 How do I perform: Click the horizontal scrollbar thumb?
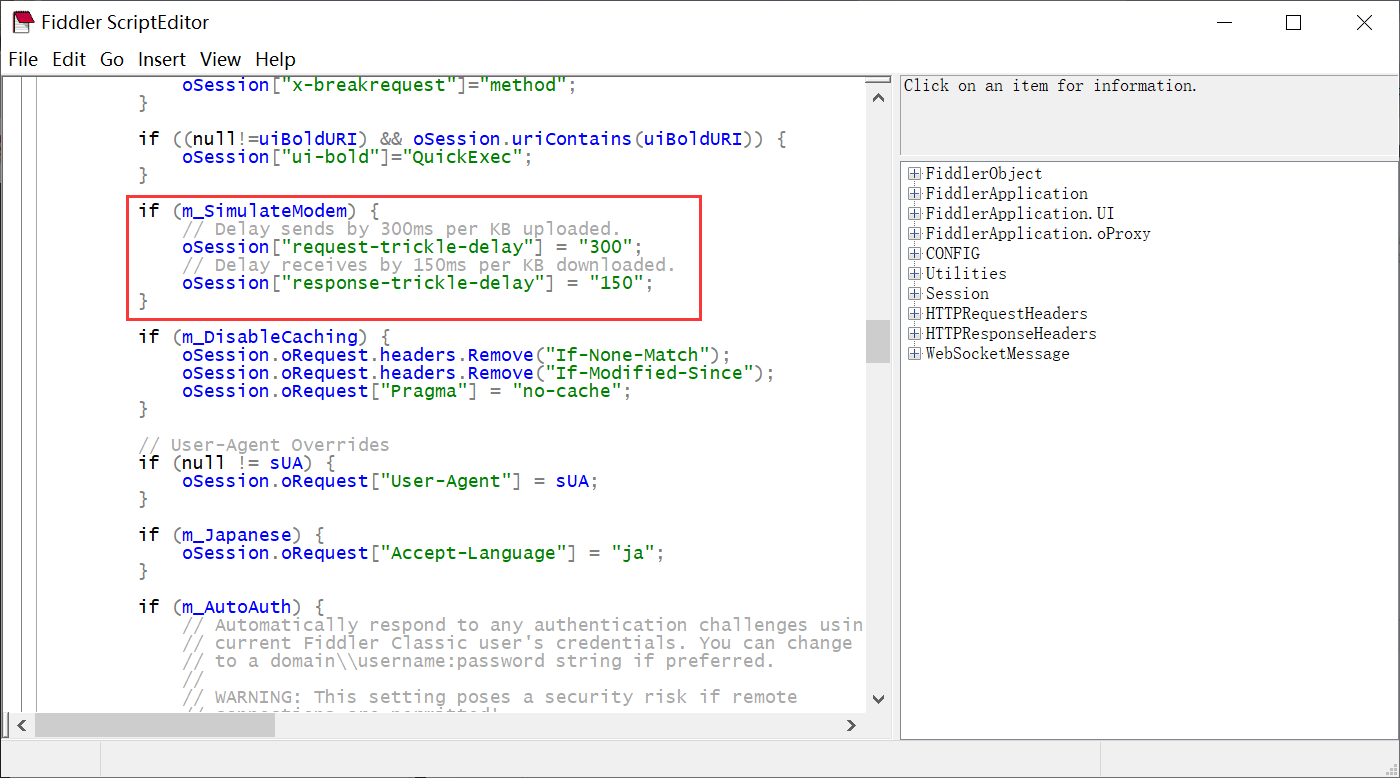(155, 726)
